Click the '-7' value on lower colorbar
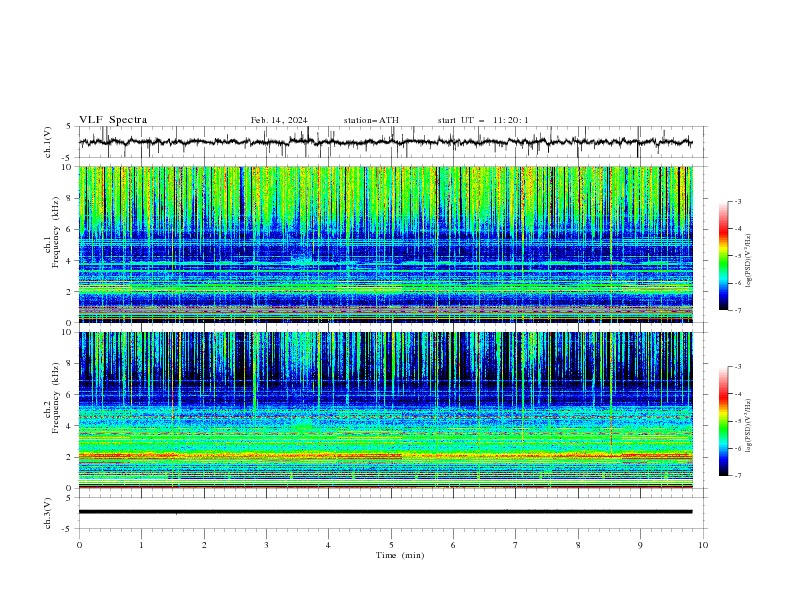Screen dimensions: 792x612 click(x=738, y=476)
